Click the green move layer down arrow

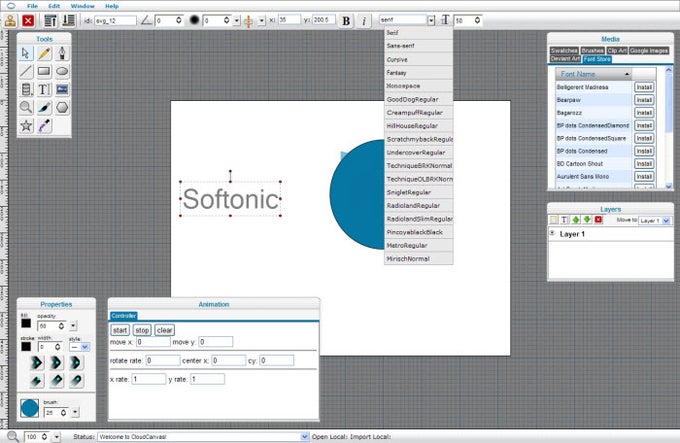point(587,220)
